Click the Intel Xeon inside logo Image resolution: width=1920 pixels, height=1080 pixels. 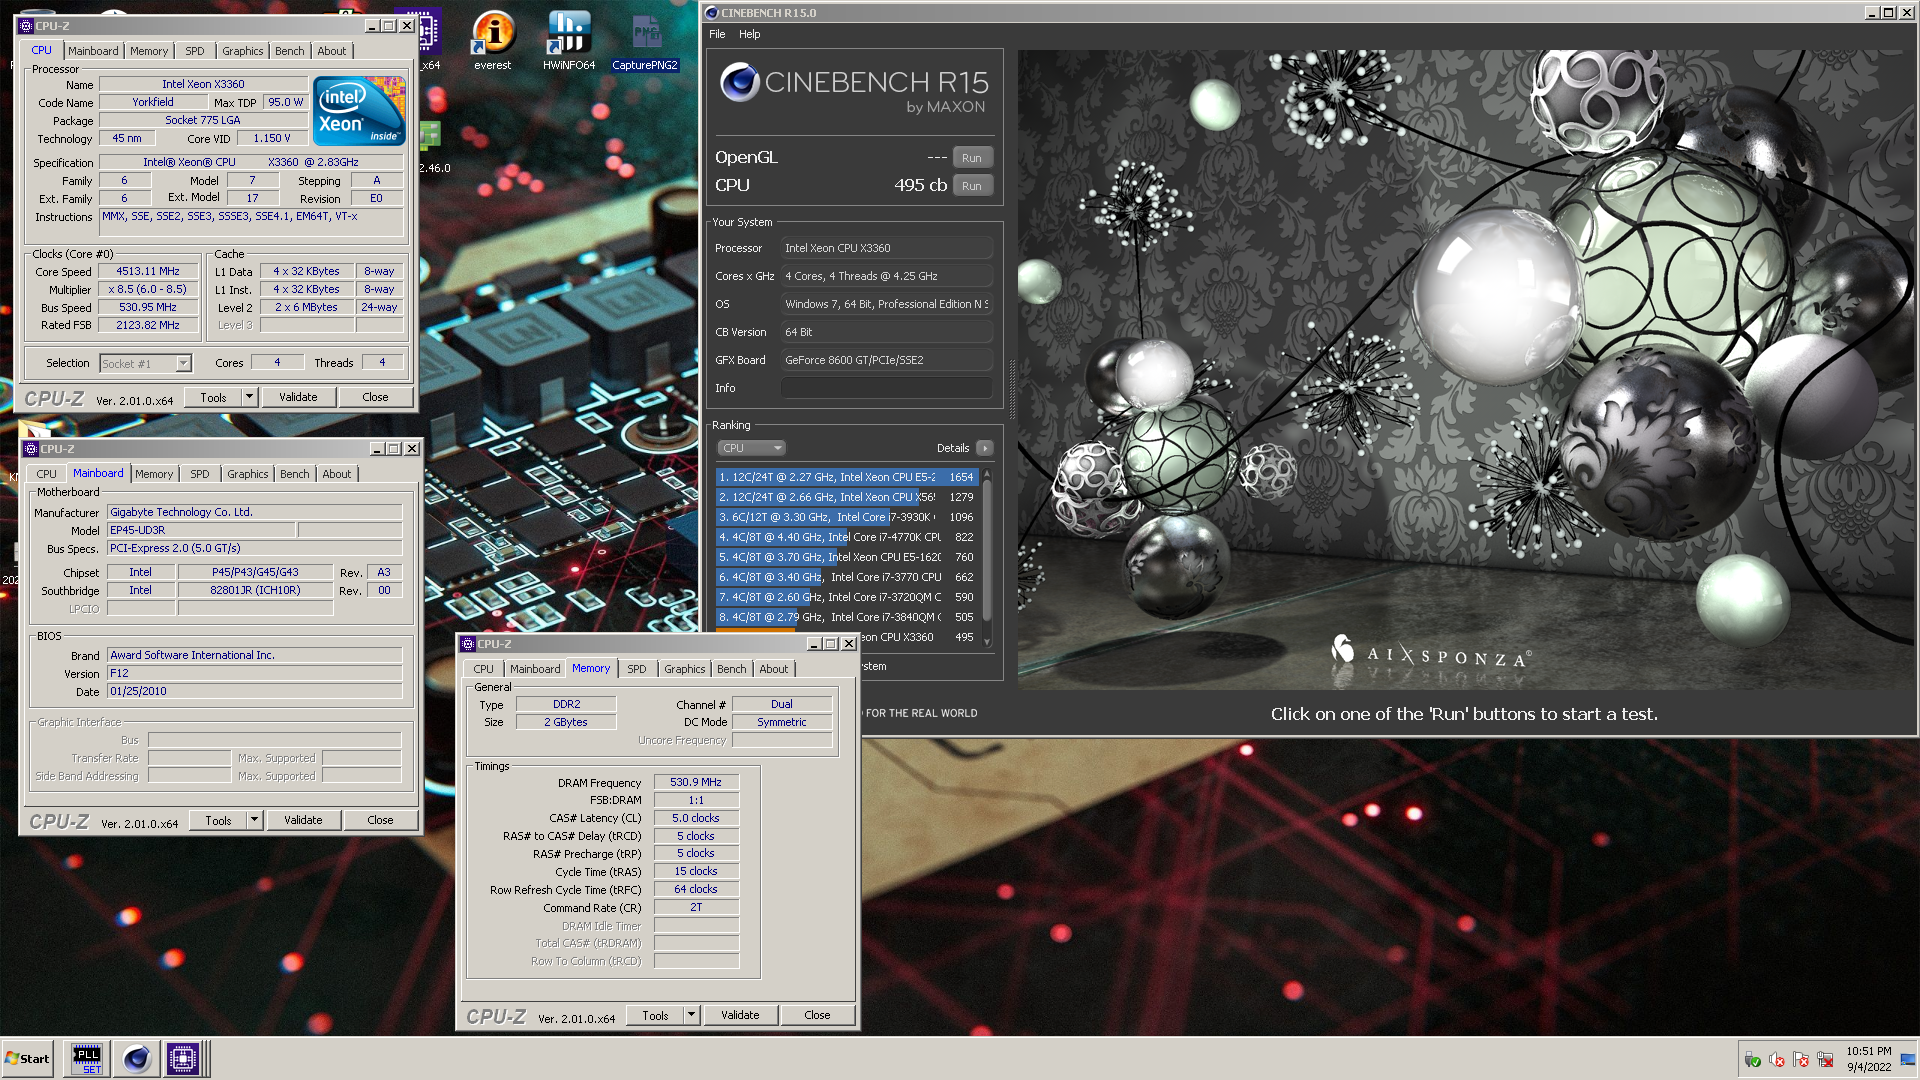(x=359, y=110)
